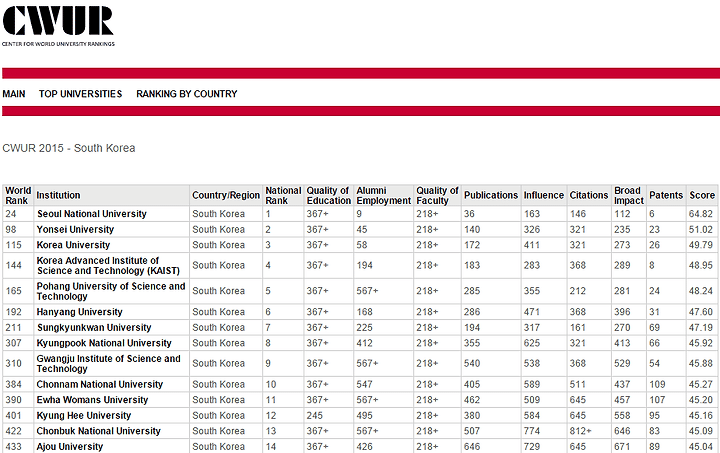Select Seoul National's alumni employment 9
Screen dimensions: 720x453
(x=359, y=214)
